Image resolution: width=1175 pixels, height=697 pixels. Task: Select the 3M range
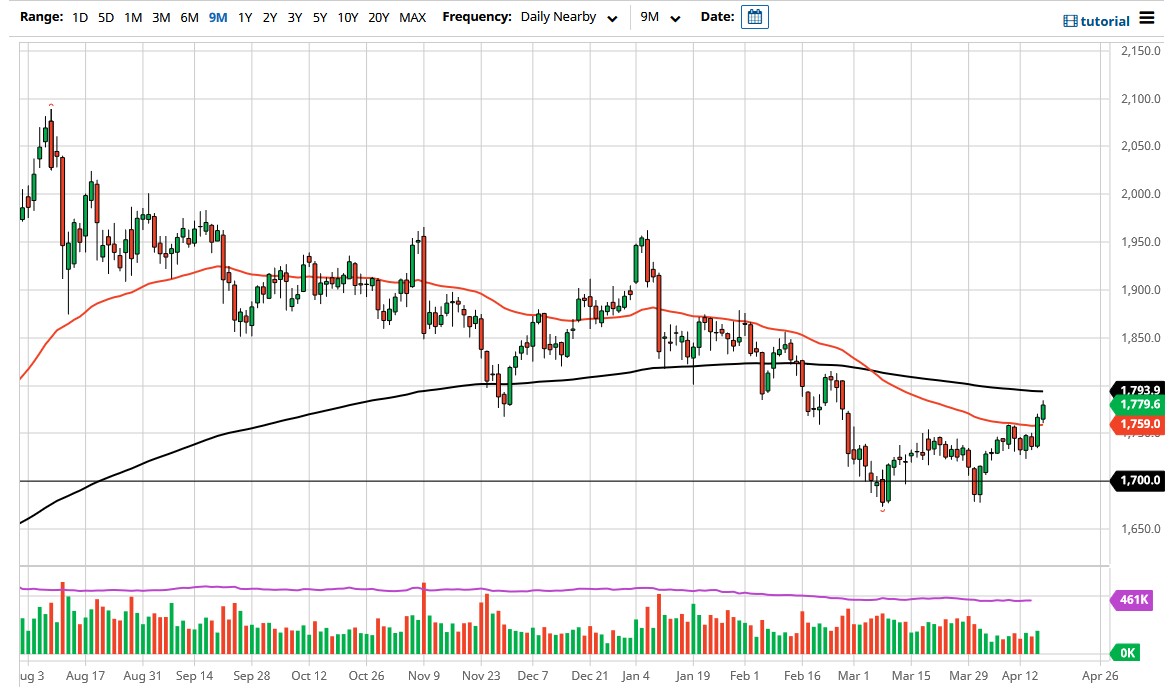click(161, 17)
